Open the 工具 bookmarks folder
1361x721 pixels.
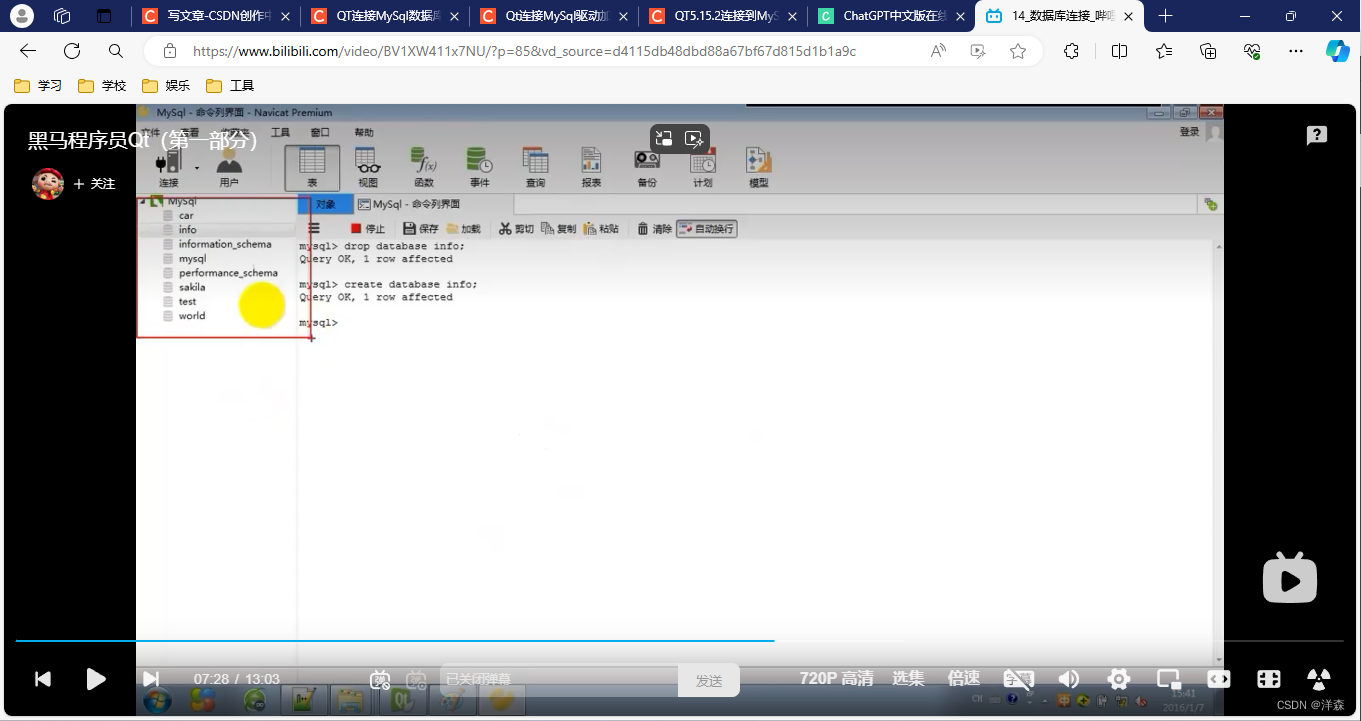pyautogui.click(x=230, y=86)
